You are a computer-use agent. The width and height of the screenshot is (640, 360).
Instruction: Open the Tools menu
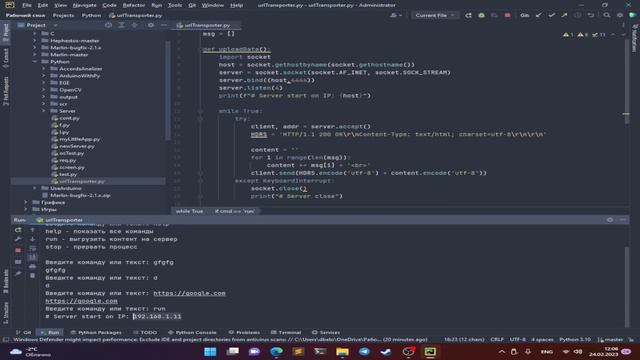175,5
